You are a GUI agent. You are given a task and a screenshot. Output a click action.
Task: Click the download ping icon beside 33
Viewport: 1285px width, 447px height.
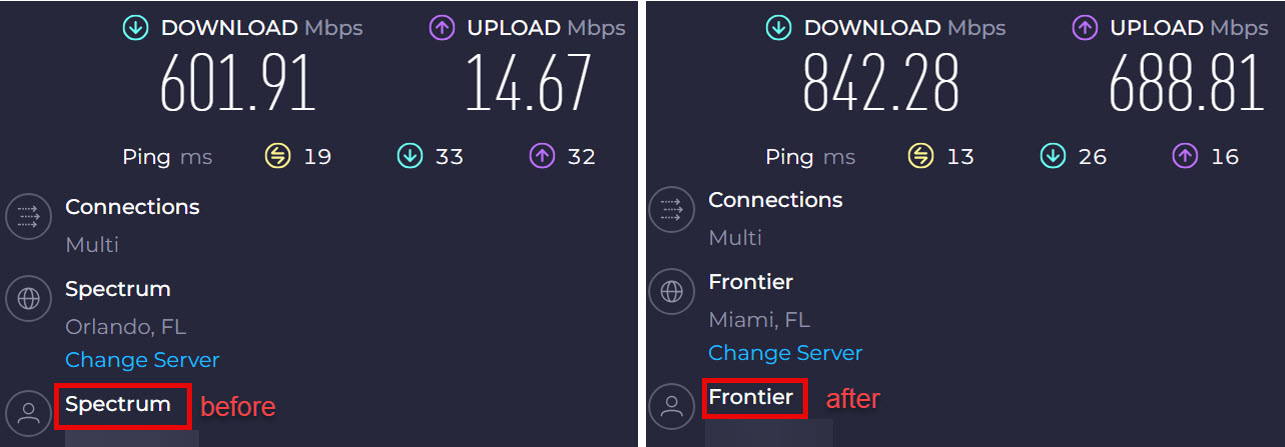click(x=410, y=156)
